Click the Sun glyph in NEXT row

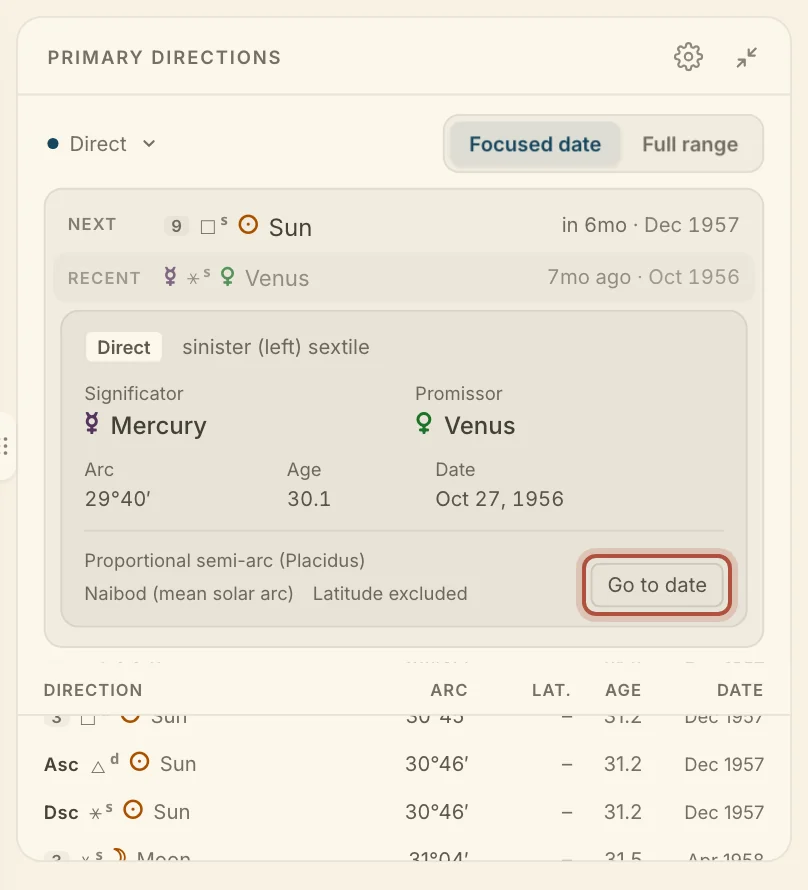pos(248,225)
